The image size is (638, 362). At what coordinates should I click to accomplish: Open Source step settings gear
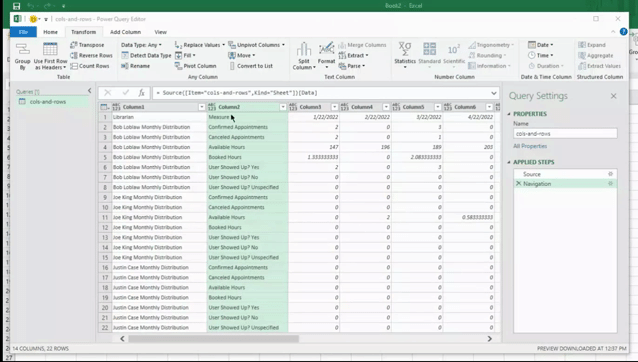[610, 174]
